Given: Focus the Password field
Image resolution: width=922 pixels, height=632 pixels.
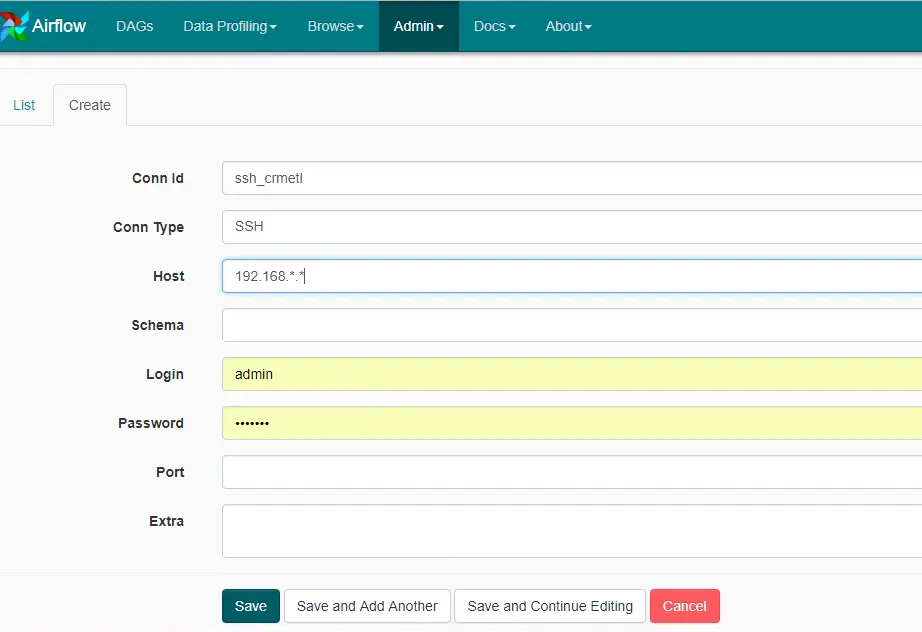Looking at the screenshot, I should (572, 423).
